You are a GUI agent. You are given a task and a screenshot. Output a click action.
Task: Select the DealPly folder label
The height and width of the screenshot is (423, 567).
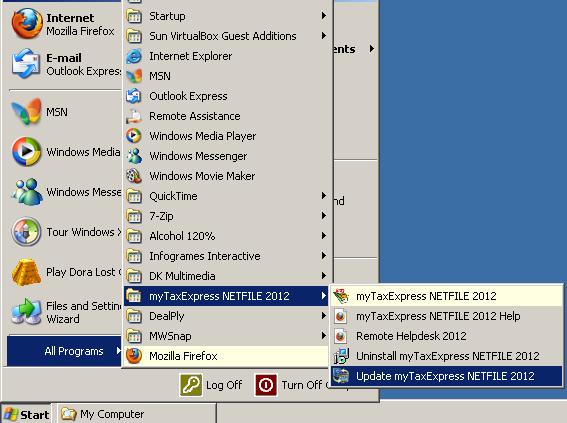click(x=167, y=316)
